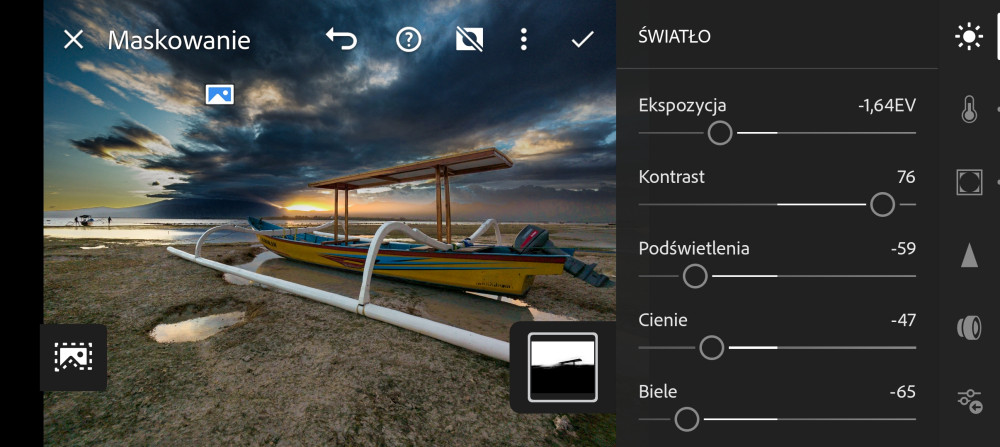1000x447 pixels.
Task: Open the Detail (triangle) panel
Action: 969,255
